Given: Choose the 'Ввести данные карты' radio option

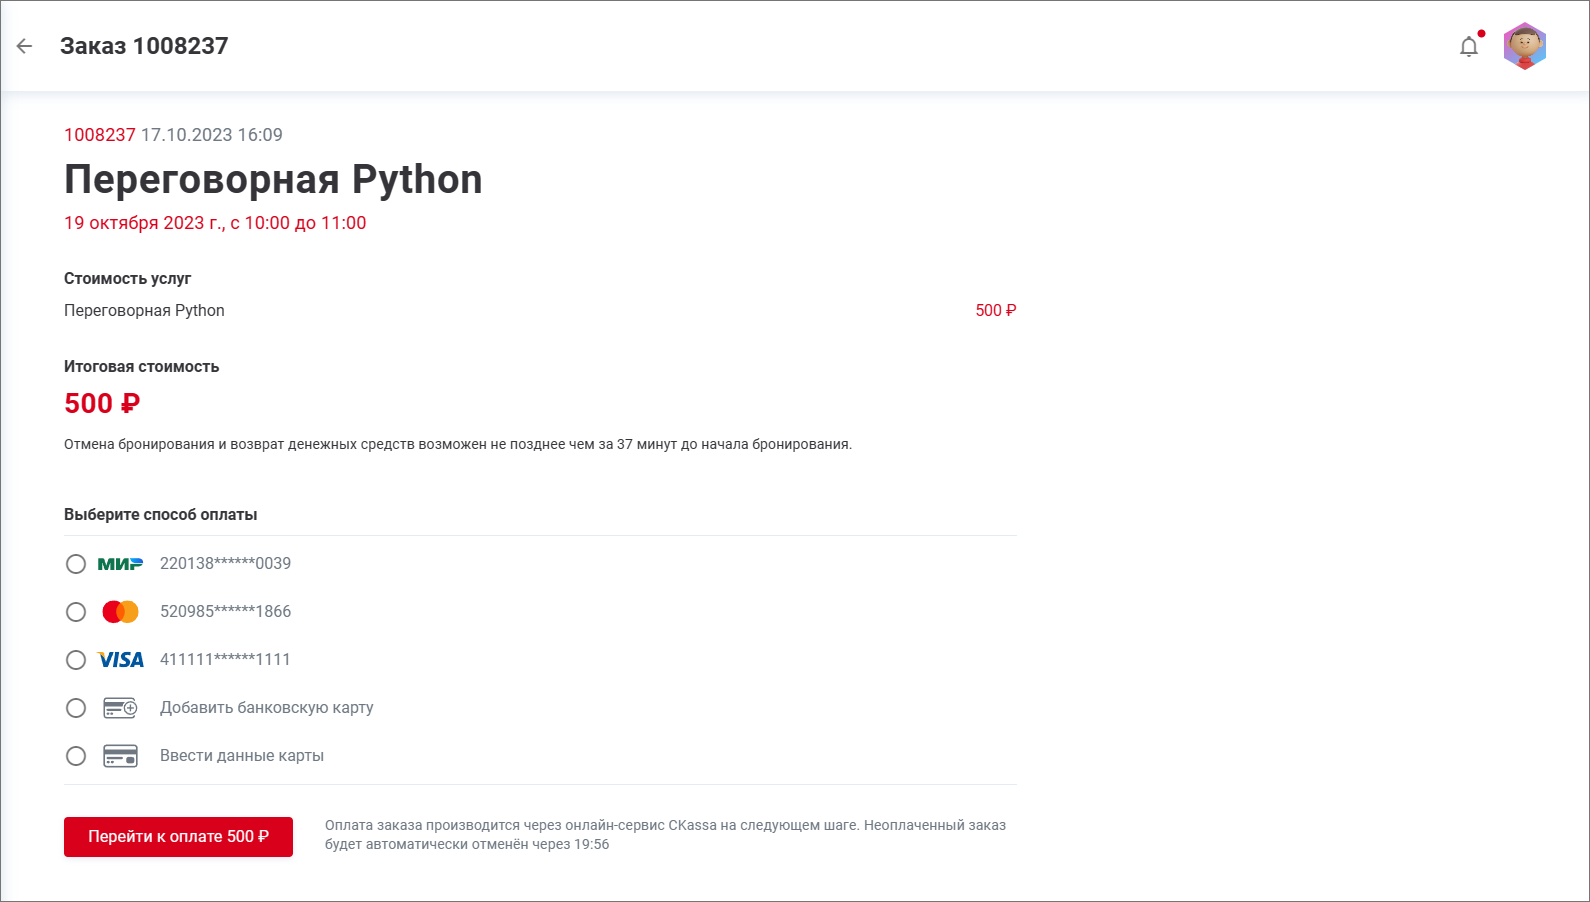Looking at the screenshot, I should (x=76, y=756).
